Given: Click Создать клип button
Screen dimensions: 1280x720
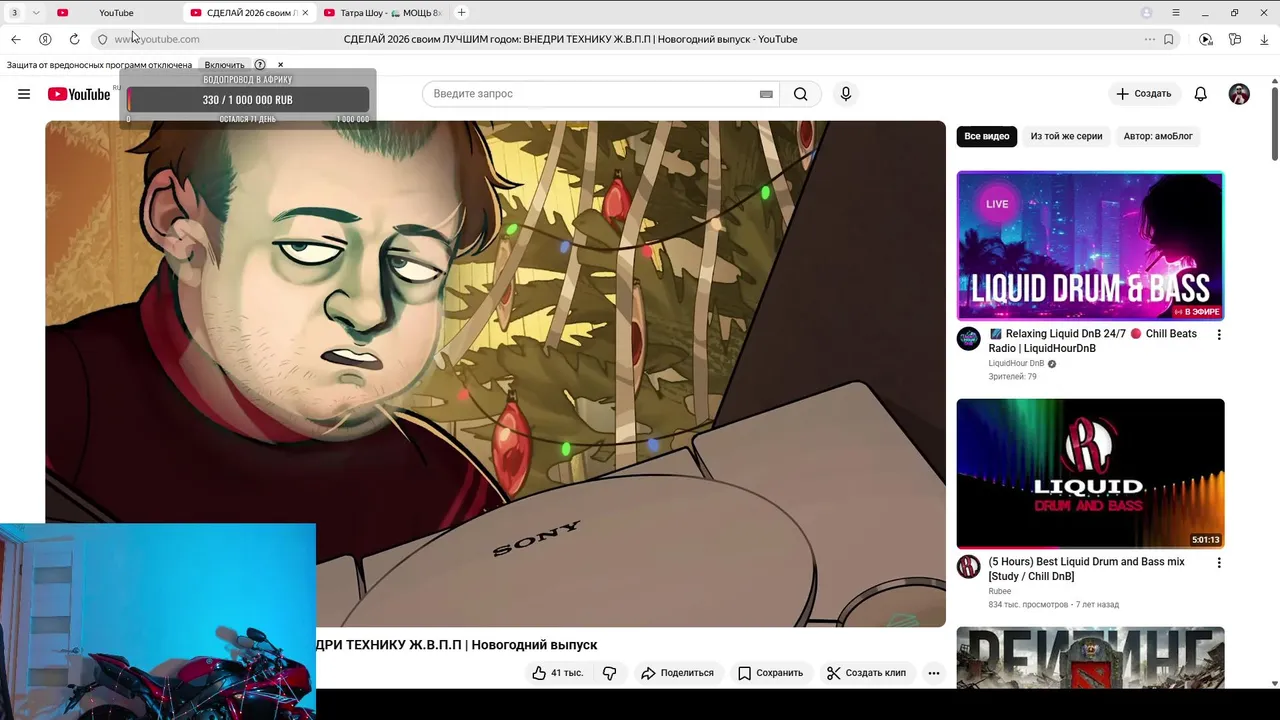Looking at the screenshot, I should pyautogui.click(x=866, y=673).
